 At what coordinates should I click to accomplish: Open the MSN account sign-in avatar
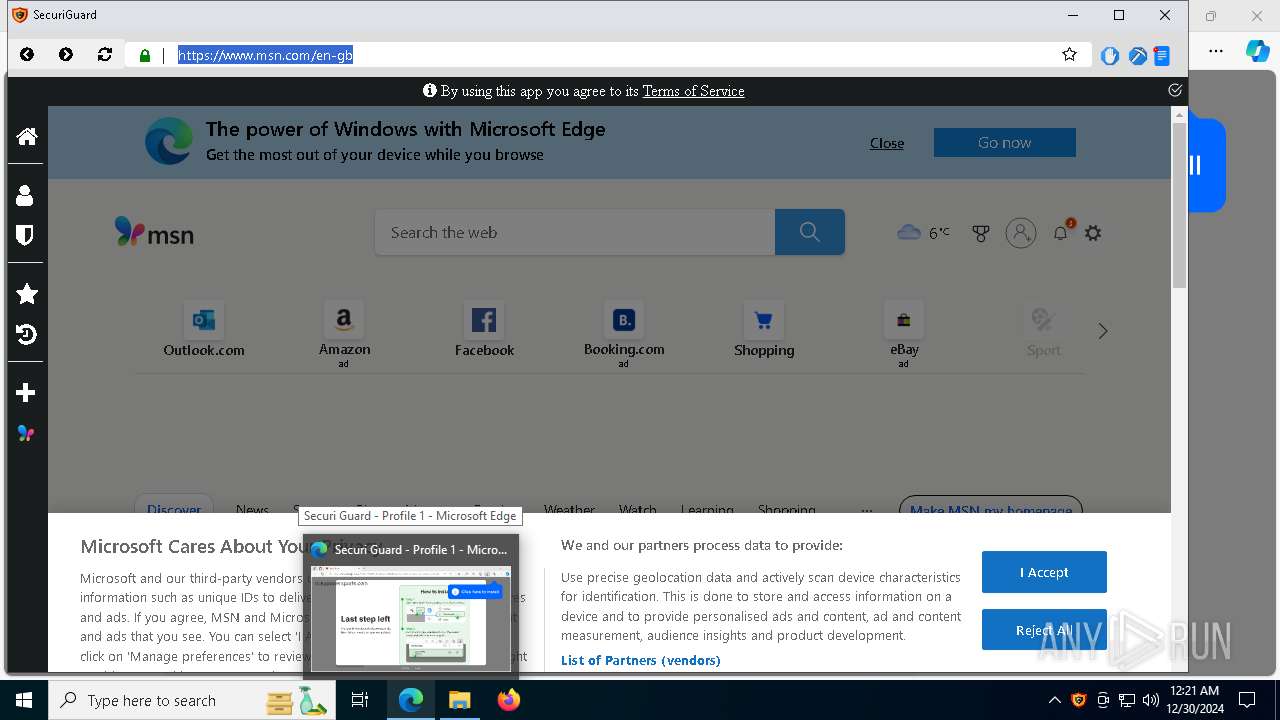click(1021, 233)
